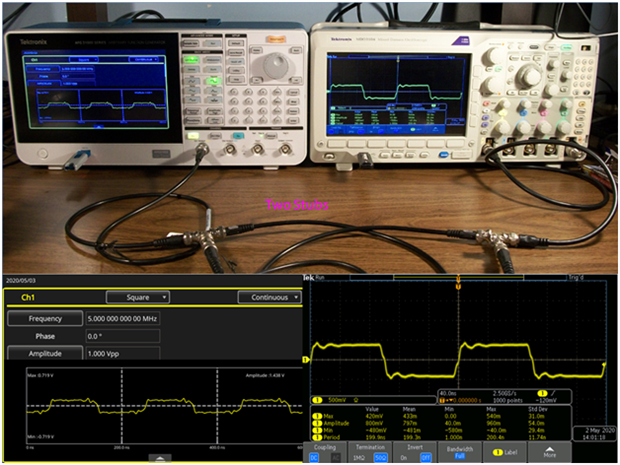Turn Invert Off
This screenshot has width=620, height=465.
tap(425, 457)
